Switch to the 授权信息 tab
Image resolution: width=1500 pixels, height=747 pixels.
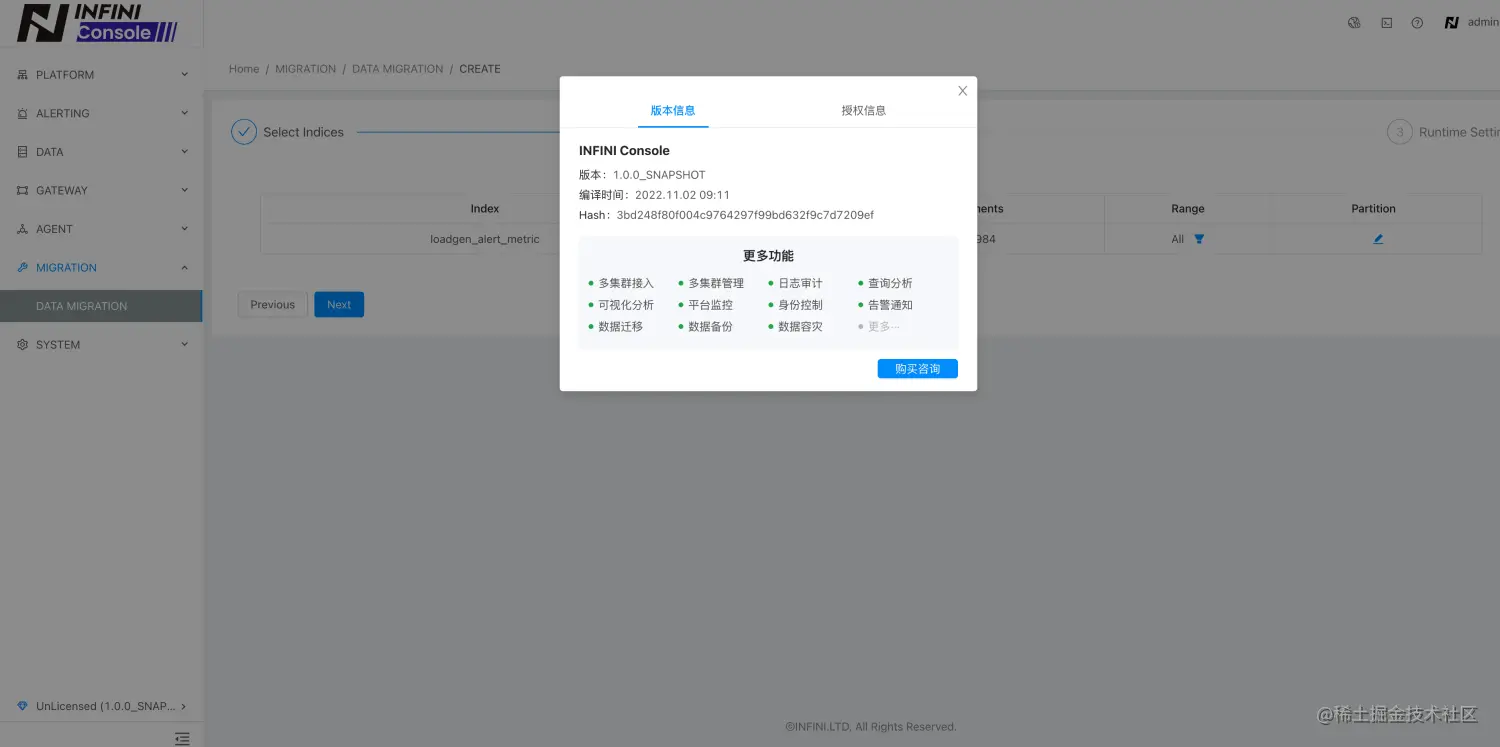point(862,110)
